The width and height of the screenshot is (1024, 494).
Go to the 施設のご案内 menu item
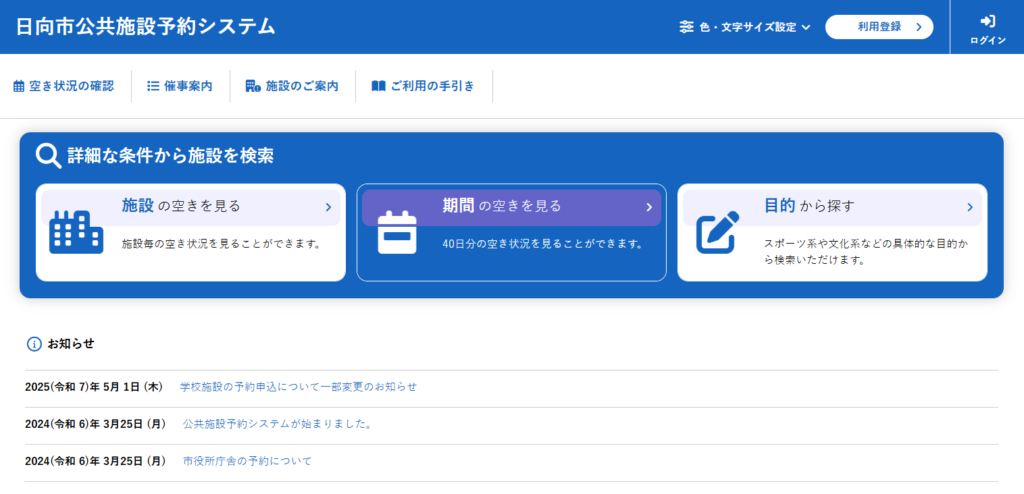coord(292,86)
